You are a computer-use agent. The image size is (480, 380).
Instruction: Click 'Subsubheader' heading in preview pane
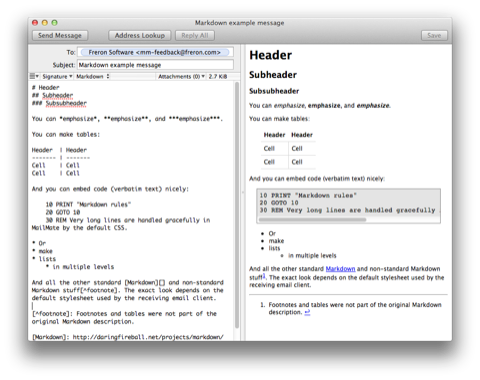tap(274, 91)
